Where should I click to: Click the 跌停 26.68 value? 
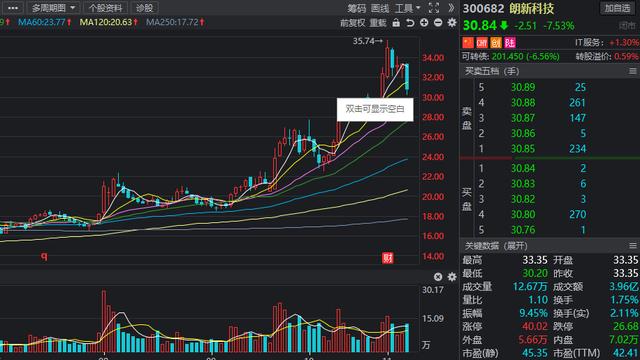click(x=626, y=327)
